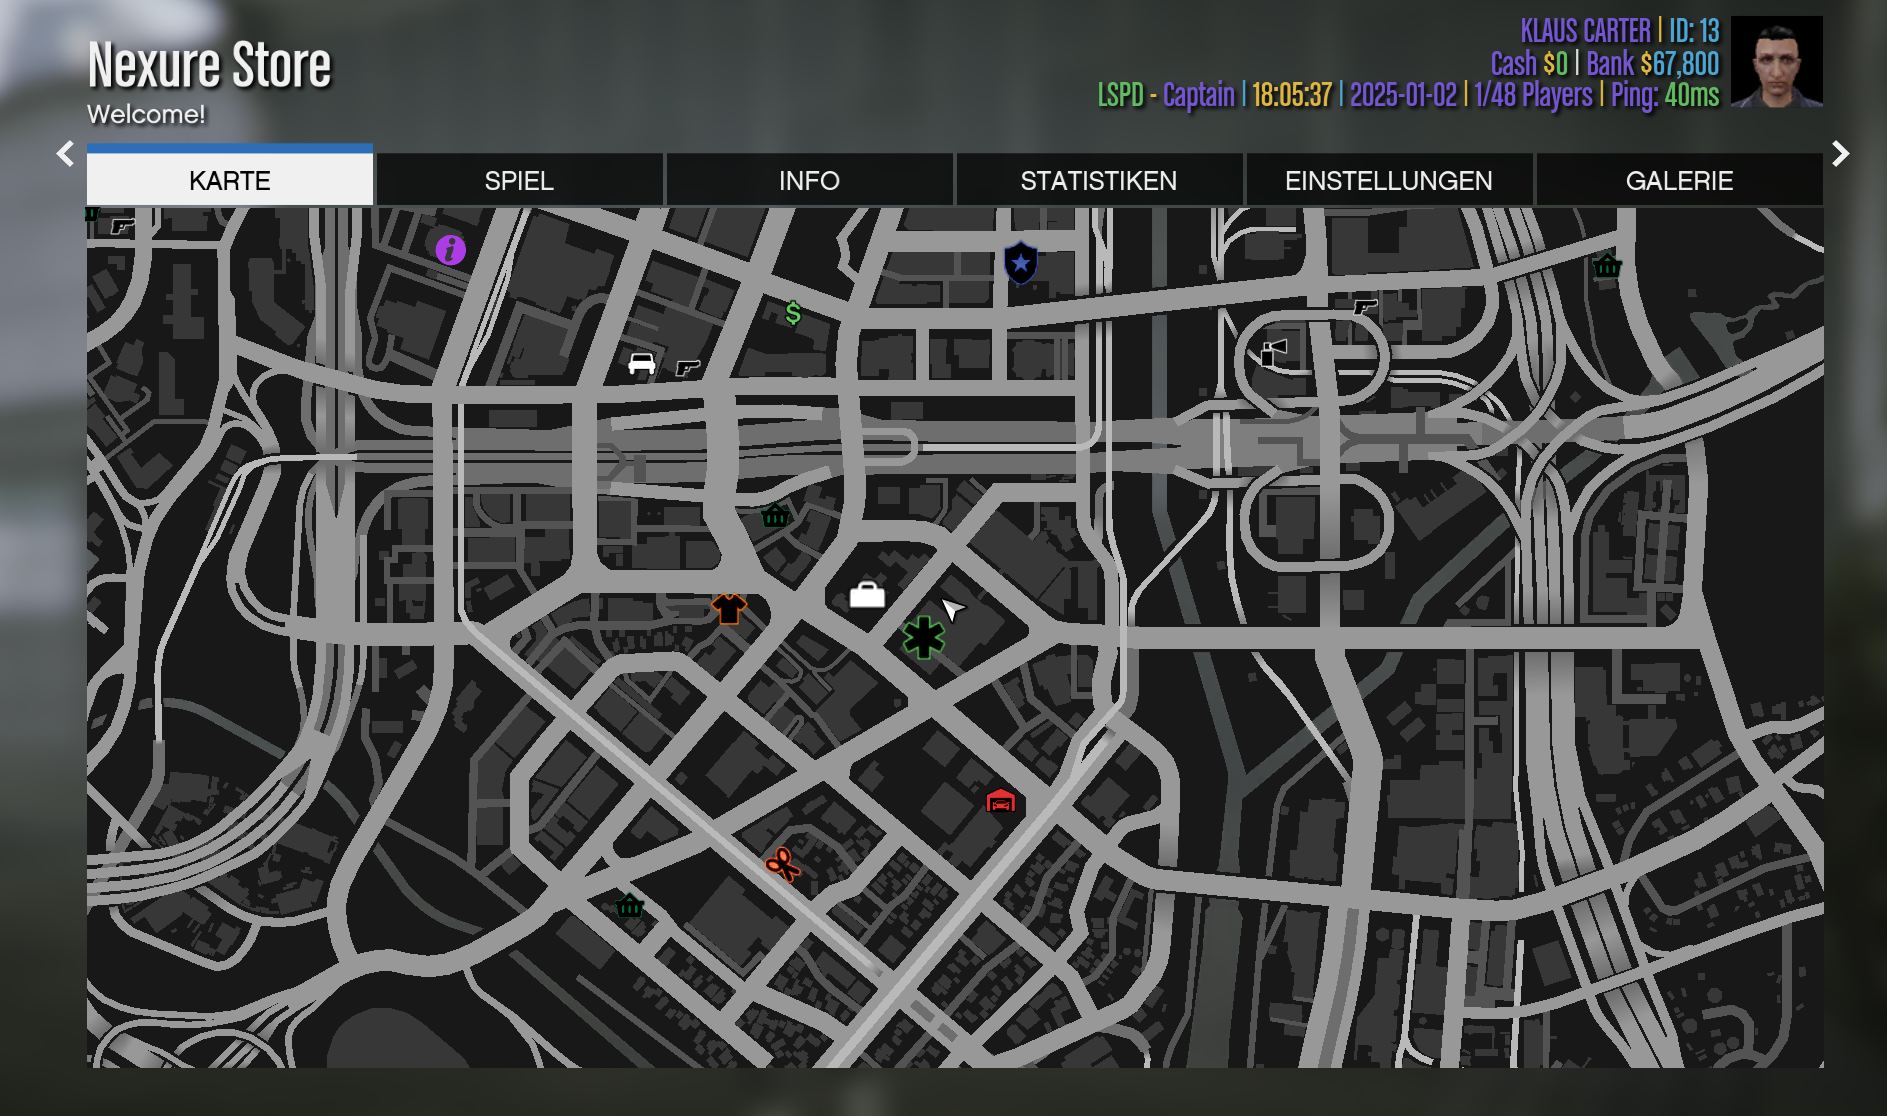Screen dimensions: 1887x1116
Task: Select the gun blip at map top-left corner
Action: pos(122,226)
